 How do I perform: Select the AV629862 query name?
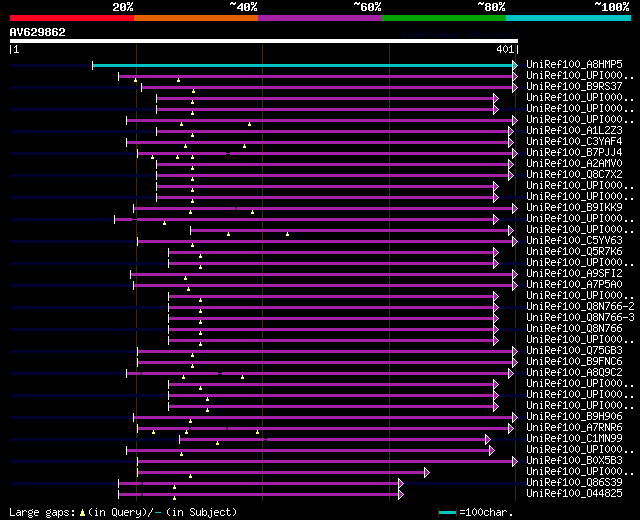coord(38,32)
